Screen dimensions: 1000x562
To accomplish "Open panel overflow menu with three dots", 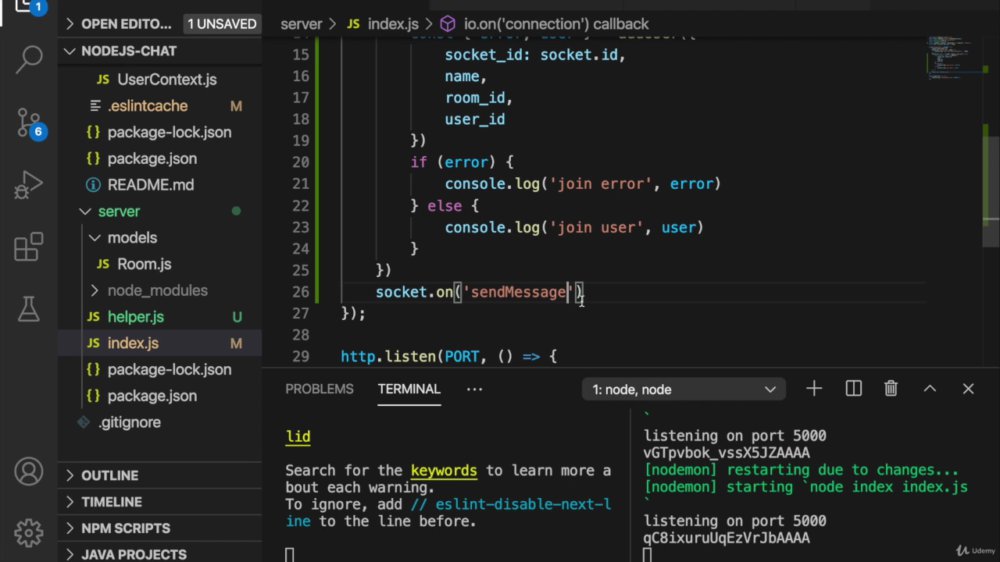I will tap(474, 389).
